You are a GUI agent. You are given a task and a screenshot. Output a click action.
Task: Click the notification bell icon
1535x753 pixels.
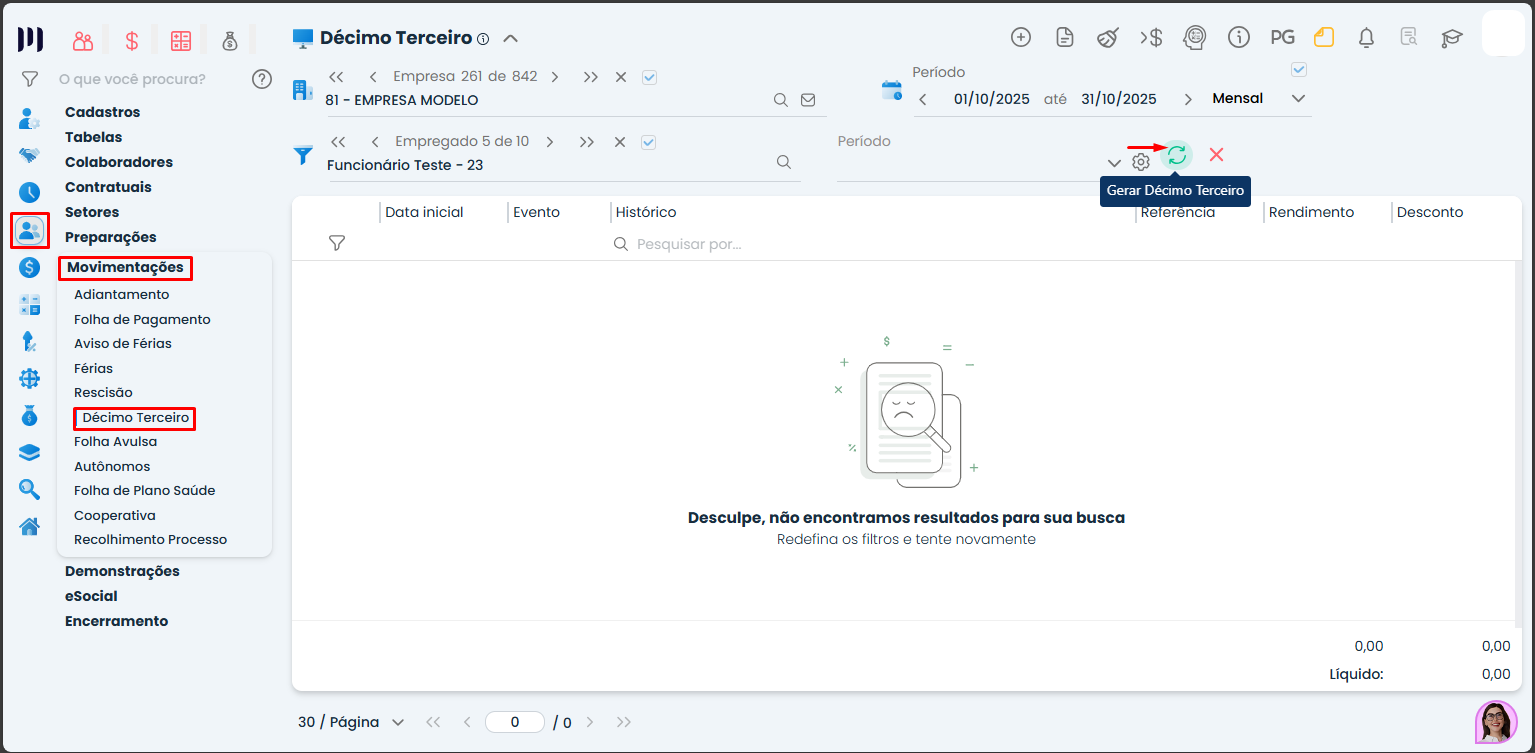click(x=1366, y=38)
